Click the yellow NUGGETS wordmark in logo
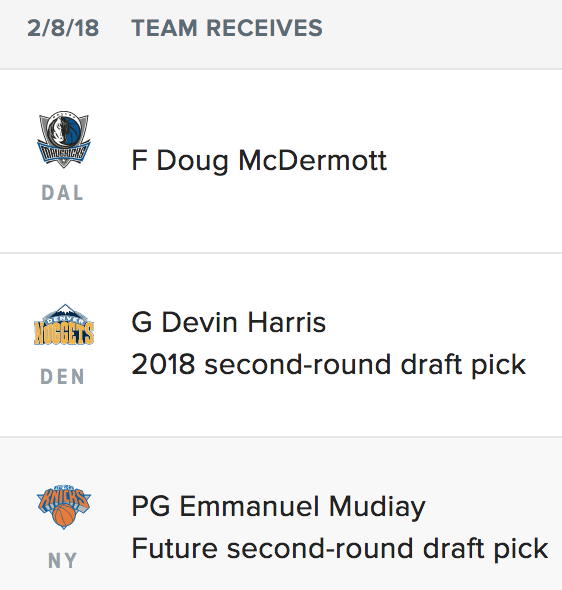The height and width of the screenshot is (590, 562). 64,333
